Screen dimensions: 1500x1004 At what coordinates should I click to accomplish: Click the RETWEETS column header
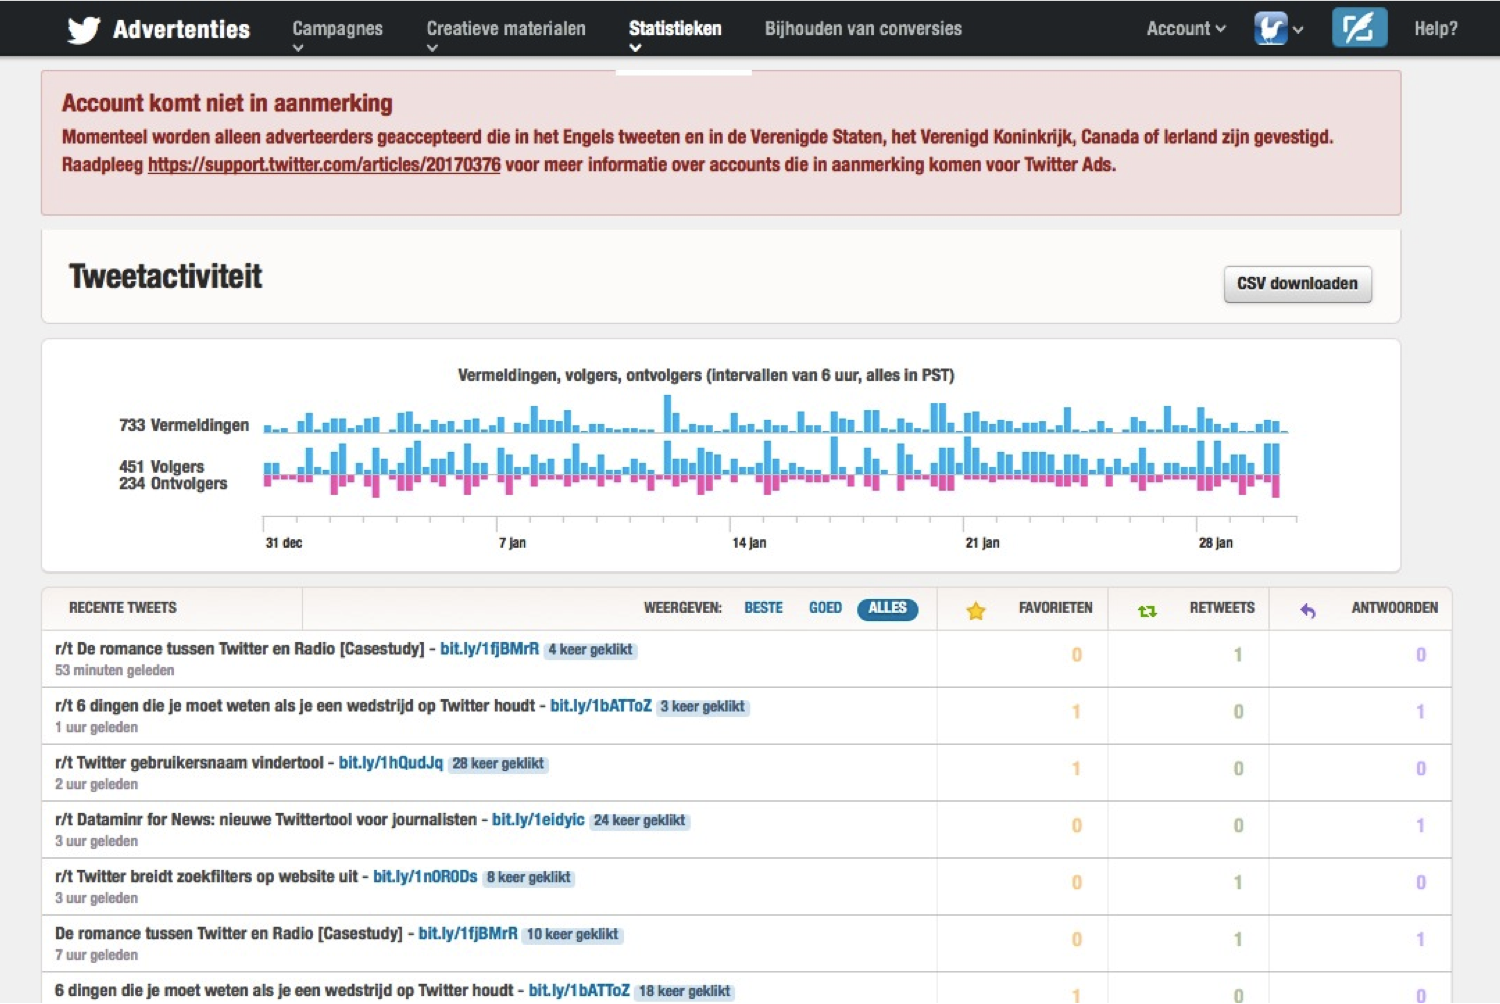1222,607
